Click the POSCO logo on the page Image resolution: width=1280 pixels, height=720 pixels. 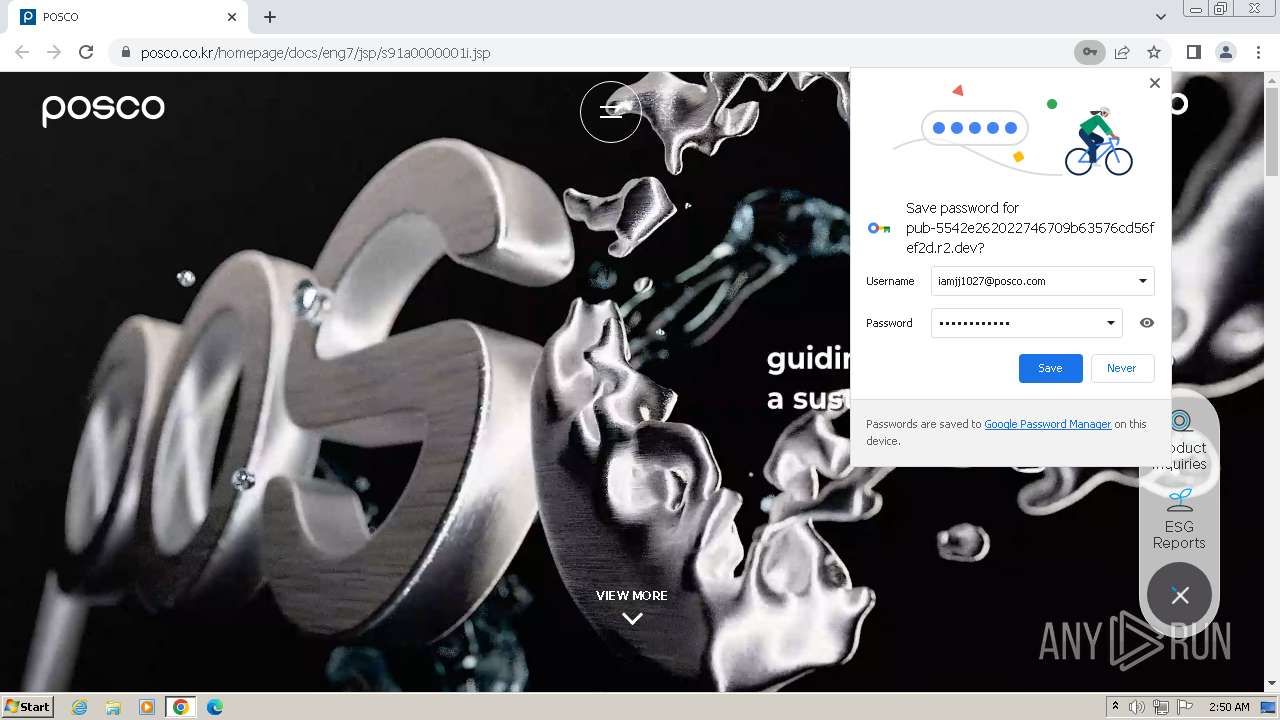[103, 108]
